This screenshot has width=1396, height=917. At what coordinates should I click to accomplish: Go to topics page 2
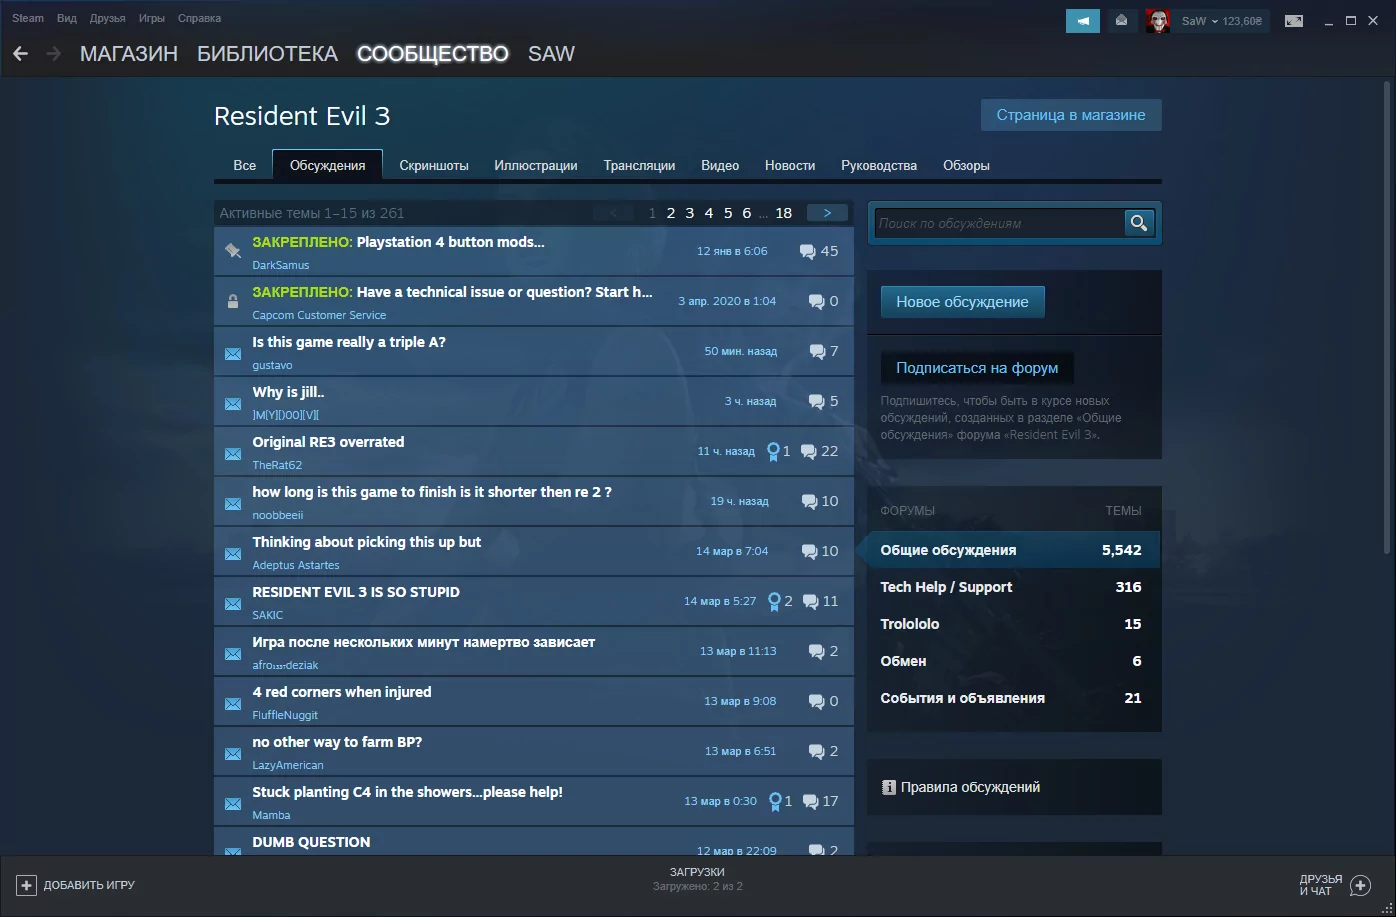[x=671, y=213]
